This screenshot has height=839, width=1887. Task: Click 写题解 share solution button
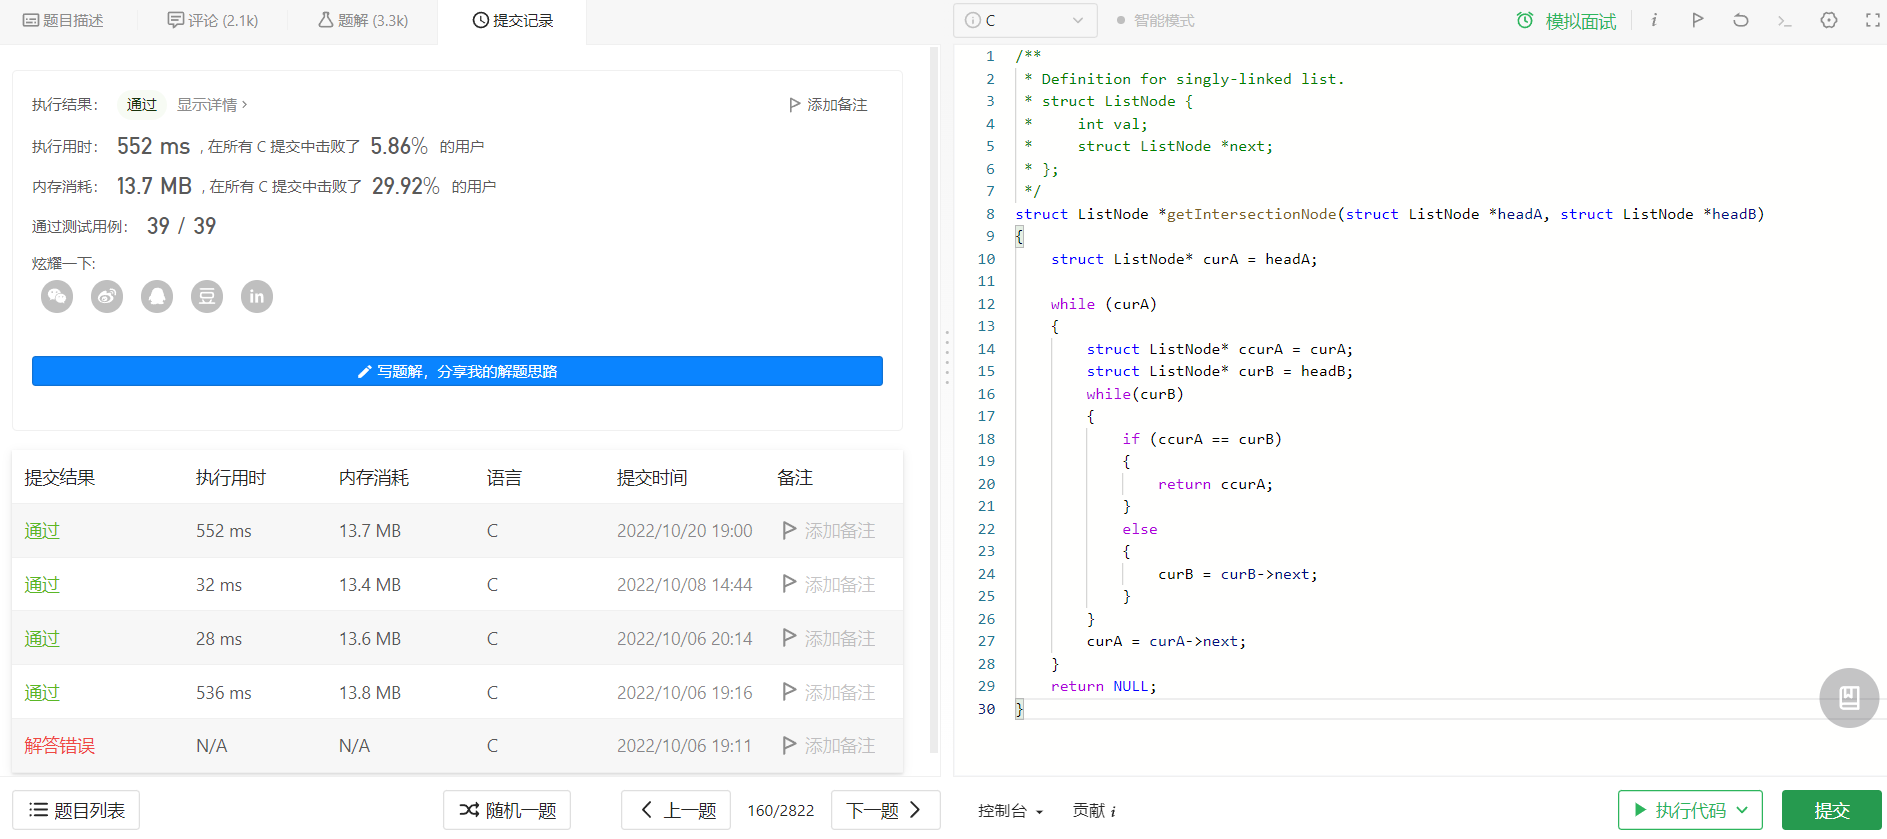[457, 371]
